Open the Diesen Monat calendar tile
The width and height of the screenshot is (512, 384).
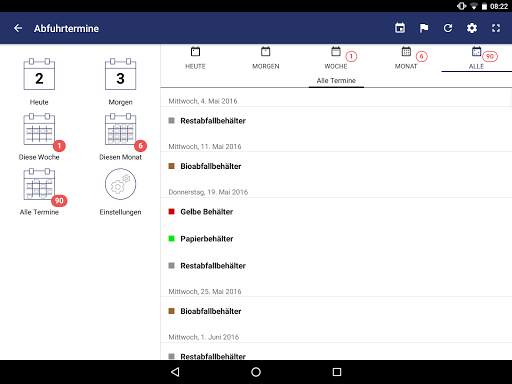120,137
